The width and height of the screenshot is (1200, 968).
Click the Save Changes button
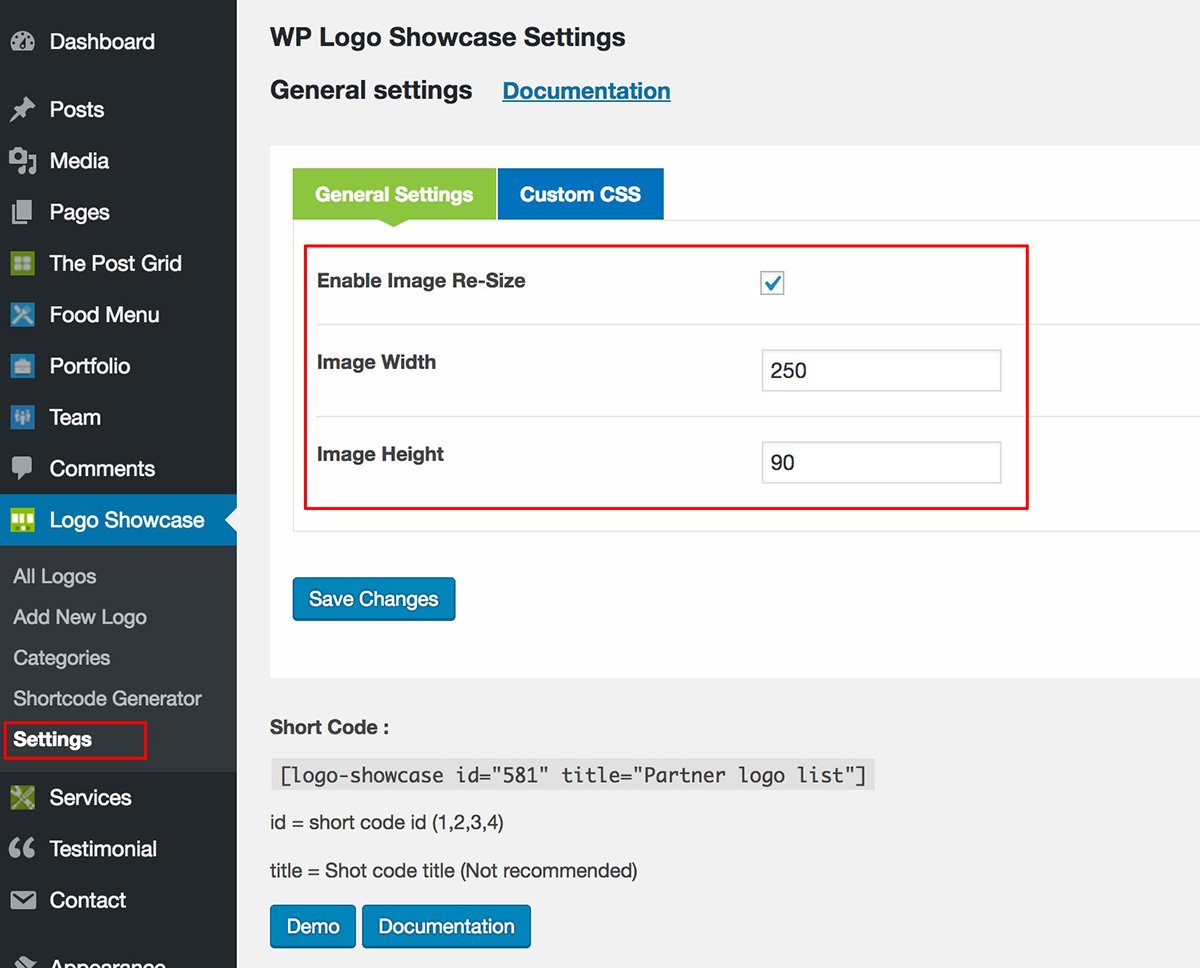click(374, 599)
